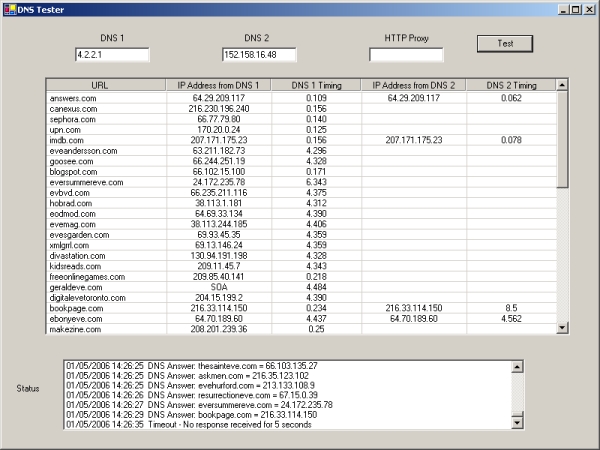This screenshot has width=600, height=450.
Task: Click the status log scroll down arrow
Action: click(517, 422)
